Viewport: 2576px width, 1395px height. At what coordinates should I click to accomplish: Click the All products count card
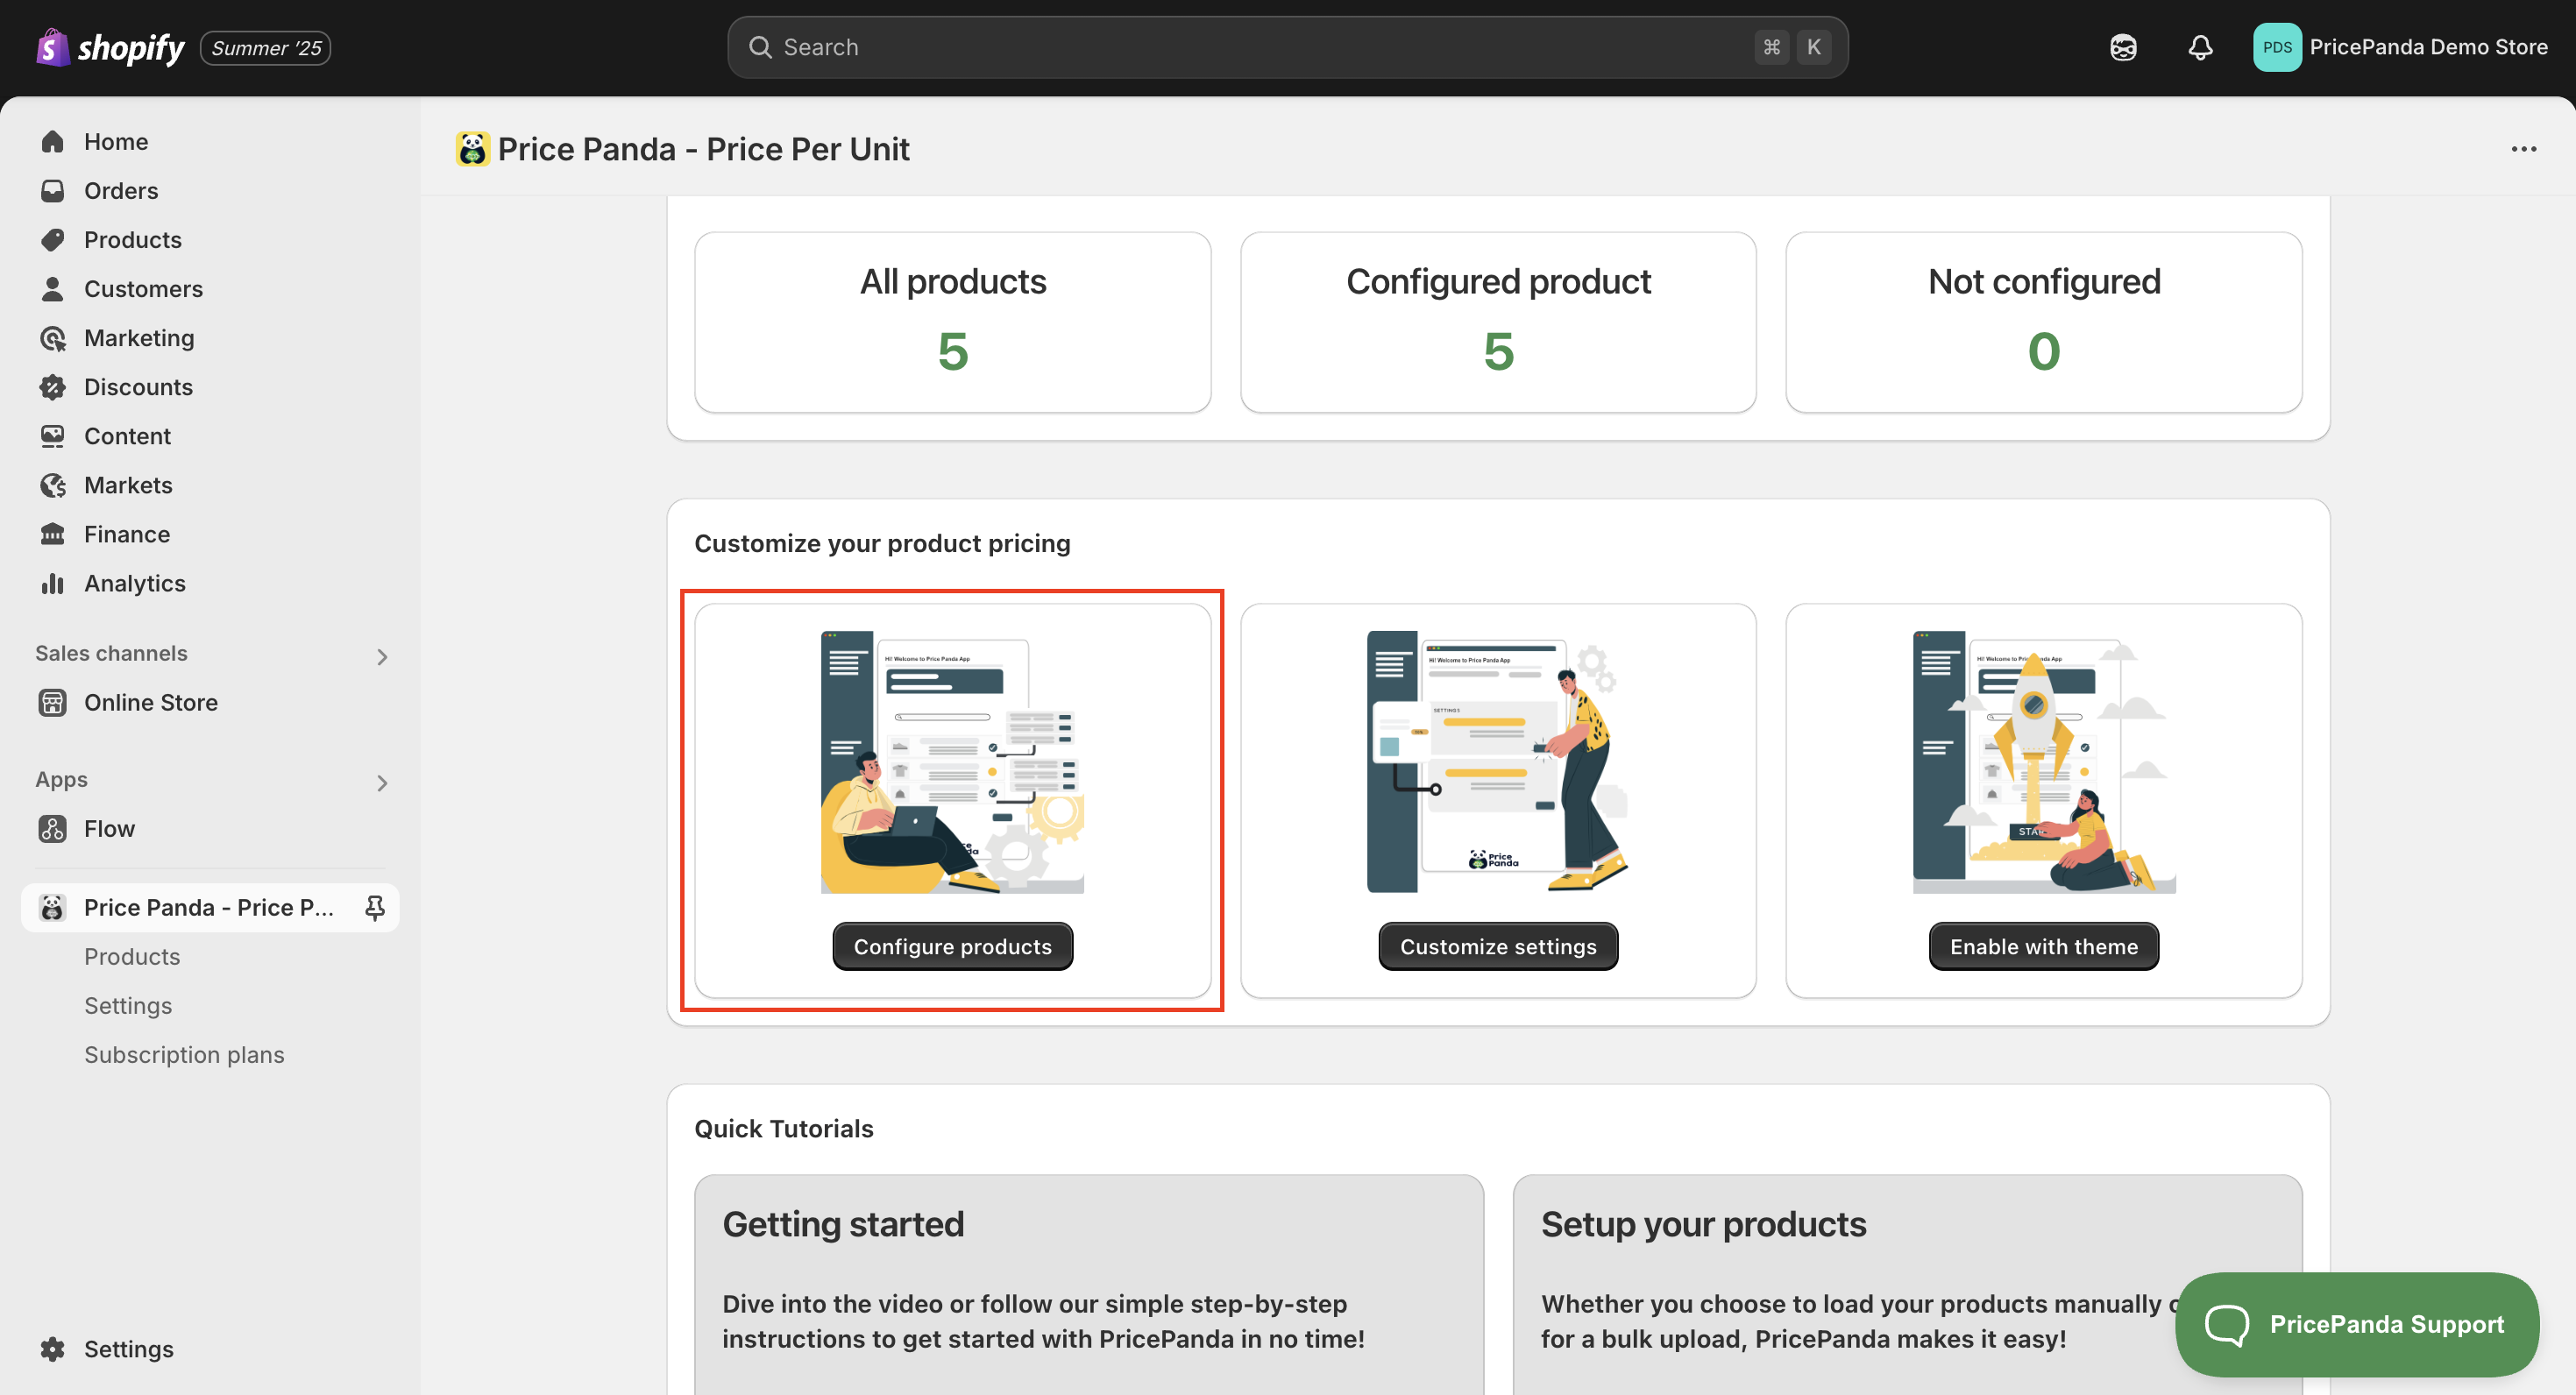point(952,322)
